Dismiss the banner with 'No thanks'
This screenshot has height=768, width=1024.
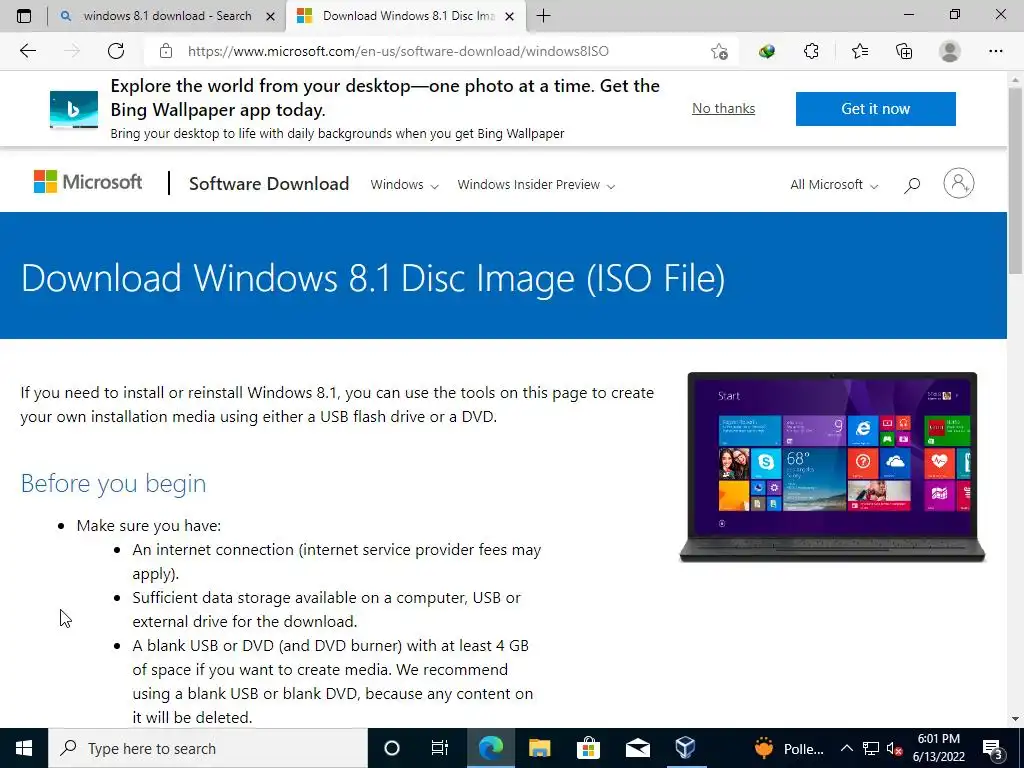point(723,108)
